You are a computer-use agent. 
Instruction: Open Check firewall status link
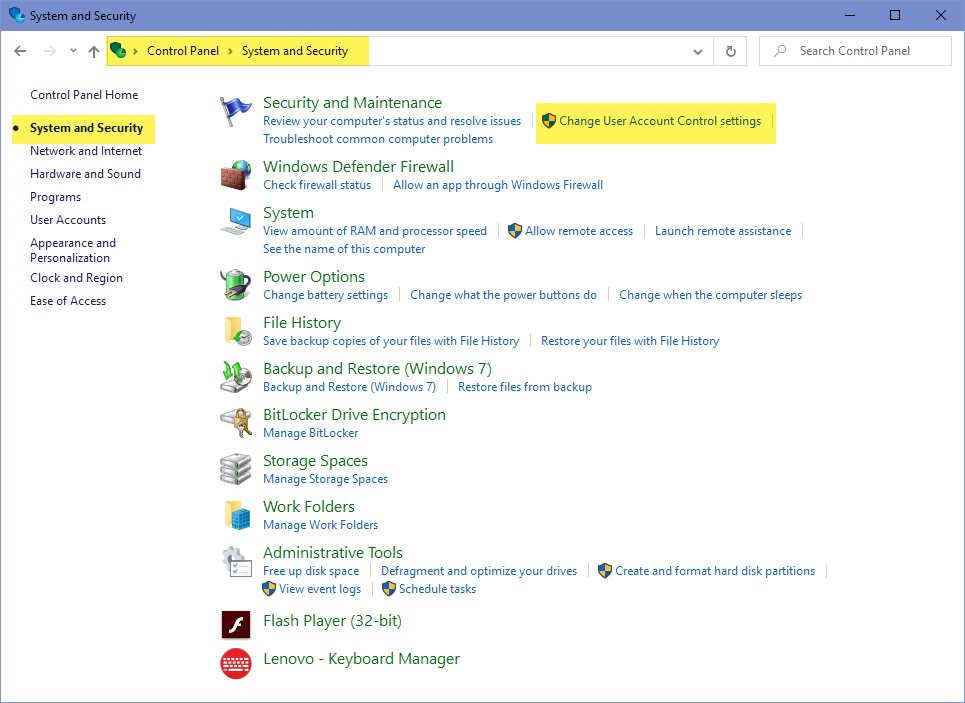tap(317, 185)
